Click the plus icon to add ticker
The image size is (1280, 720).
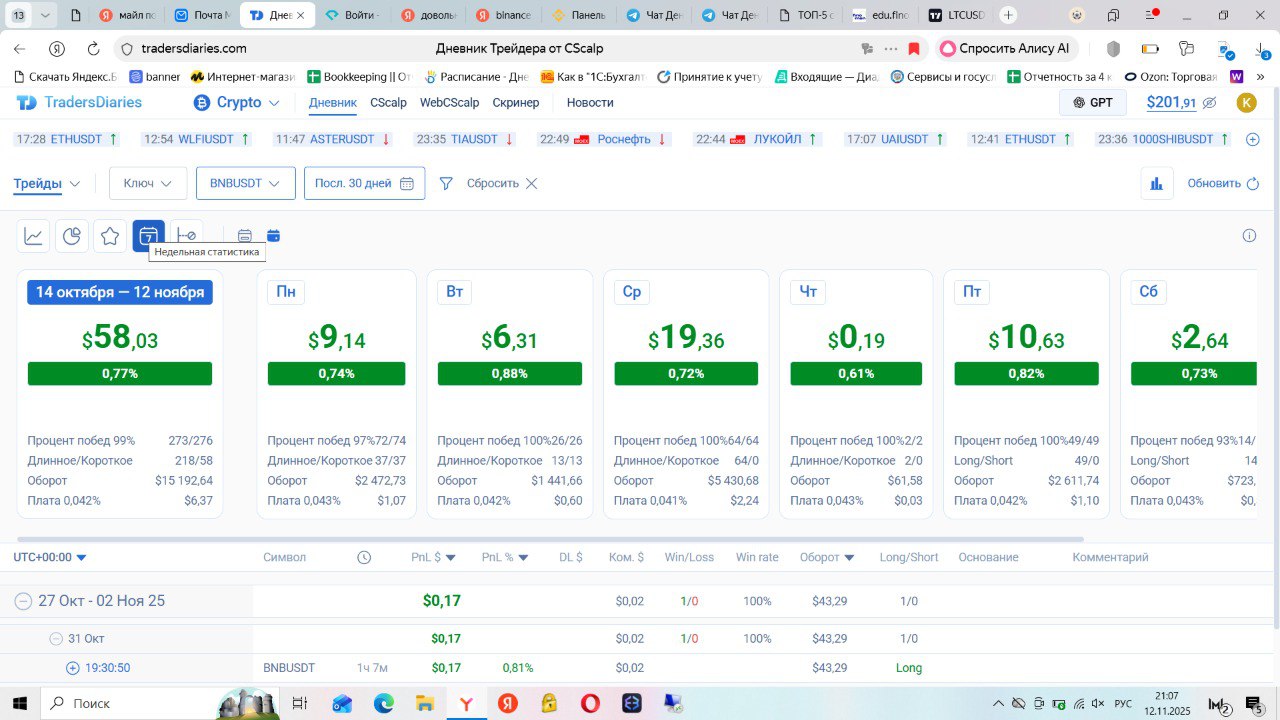click(1252, 140)
